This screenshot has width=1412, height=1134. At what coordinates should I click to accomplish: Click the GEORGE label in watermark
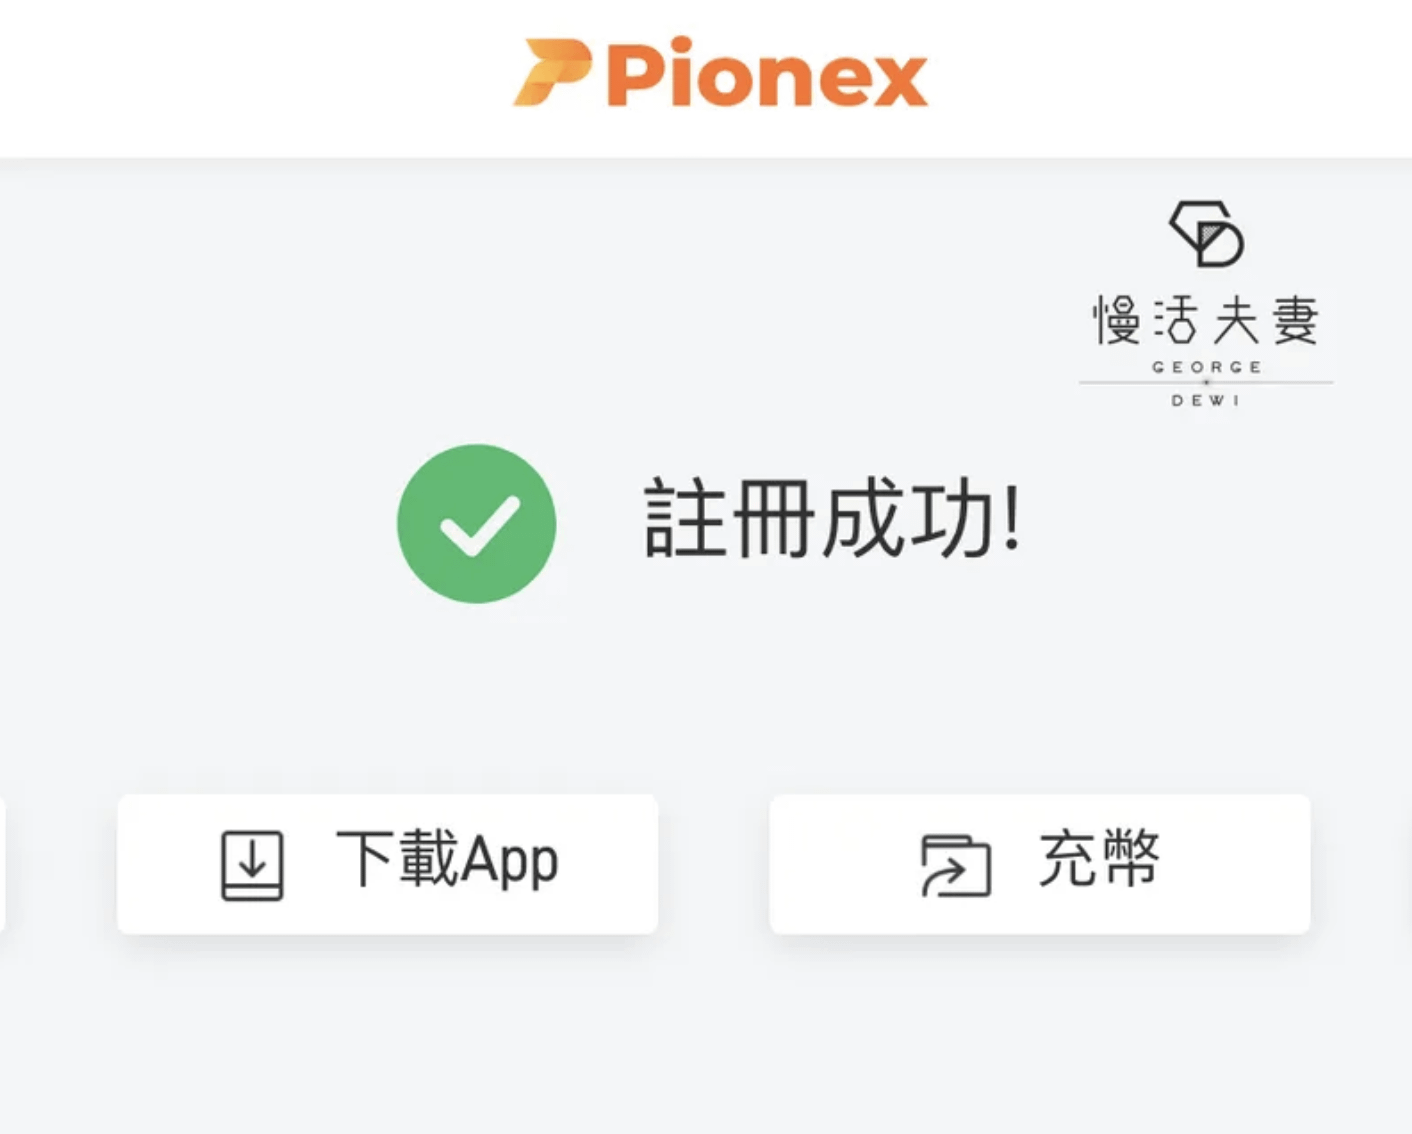tap(1206, 367)
